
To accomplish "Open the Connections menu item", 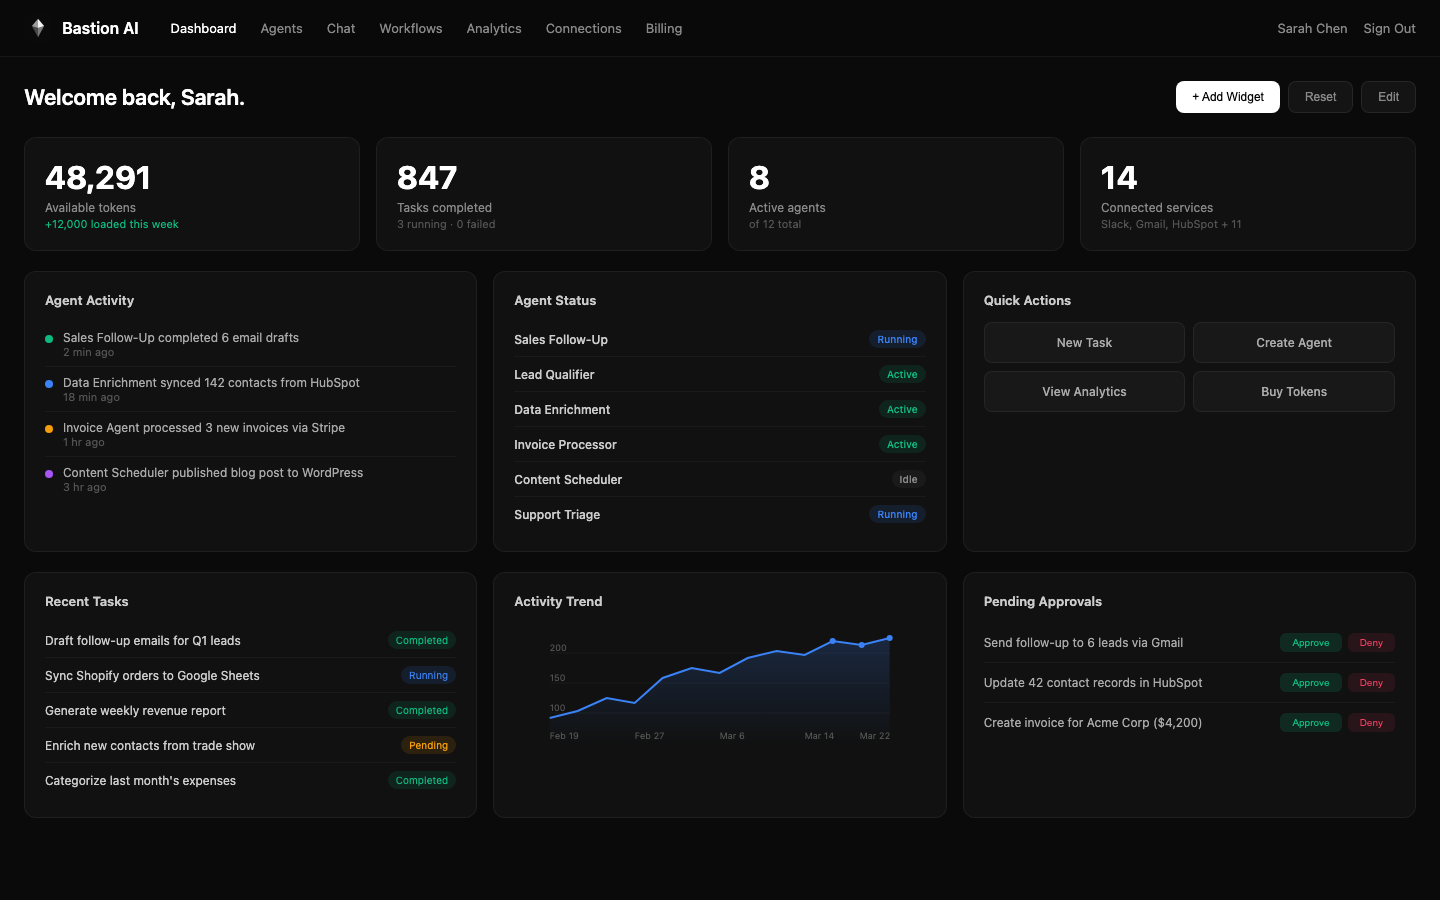I will [x=583, y=28].
